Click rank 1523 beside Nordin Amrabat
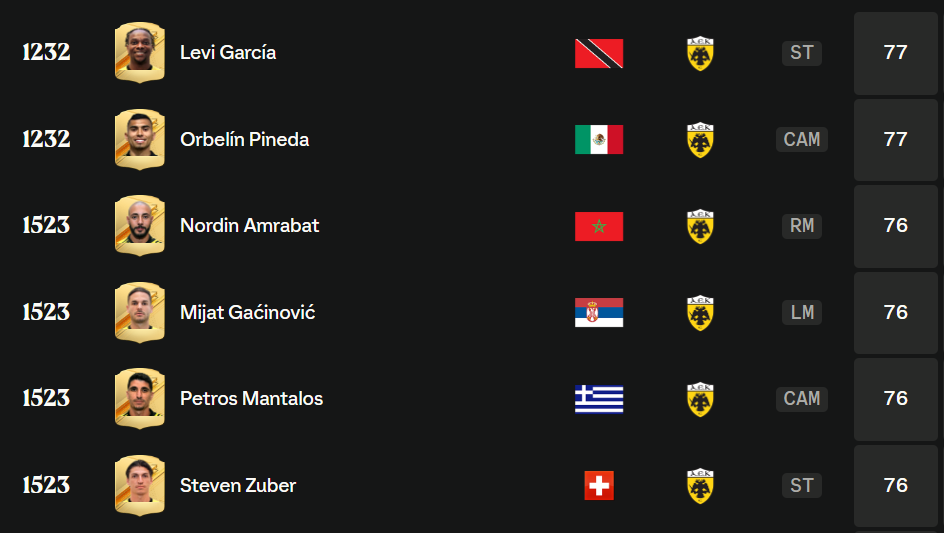 coord(46,226)
